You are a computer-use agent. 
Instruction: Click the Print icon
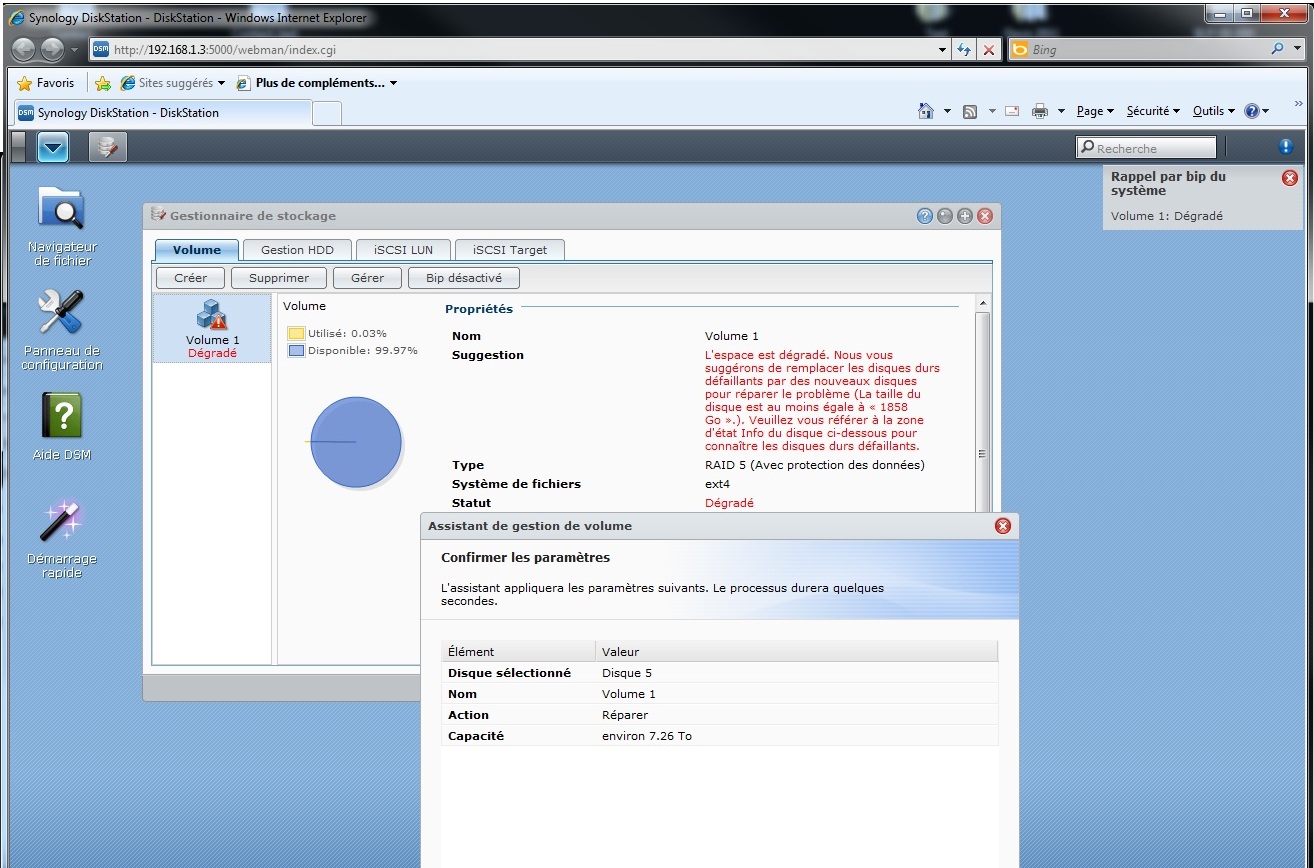[1040, 111]
